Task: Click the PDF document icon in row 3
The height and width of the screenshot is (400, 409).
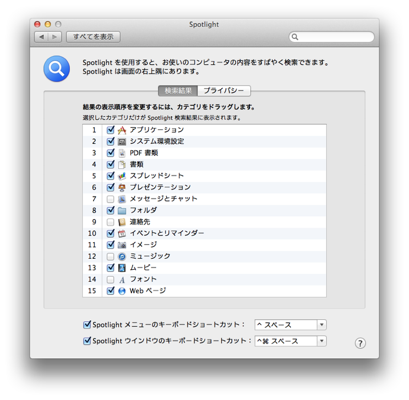Action: click(x=122, y=153)
